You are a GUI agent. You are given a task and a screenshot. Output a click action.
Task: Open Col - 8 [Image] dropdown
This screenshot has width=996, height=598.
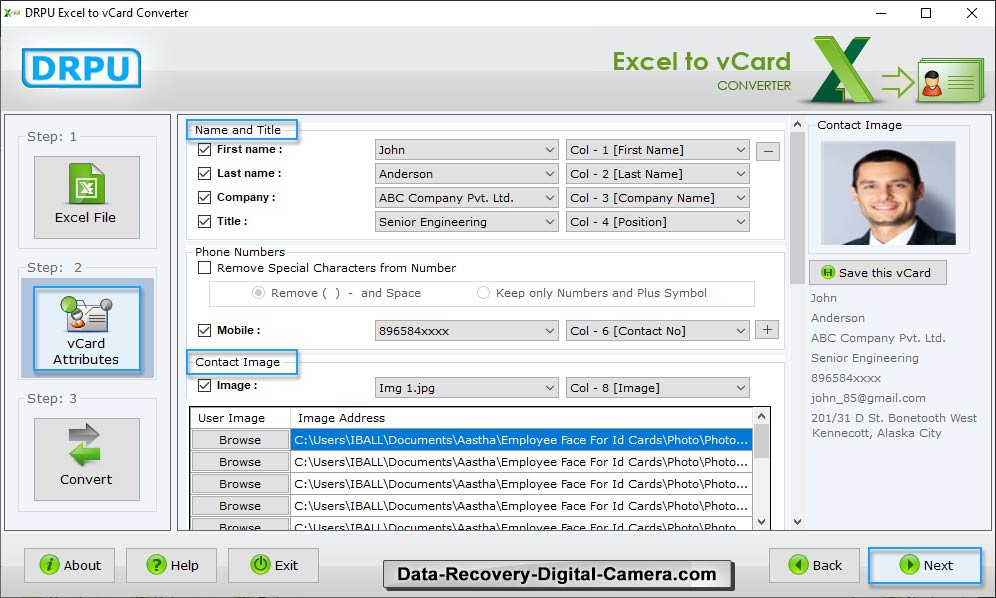click(657, 388)
